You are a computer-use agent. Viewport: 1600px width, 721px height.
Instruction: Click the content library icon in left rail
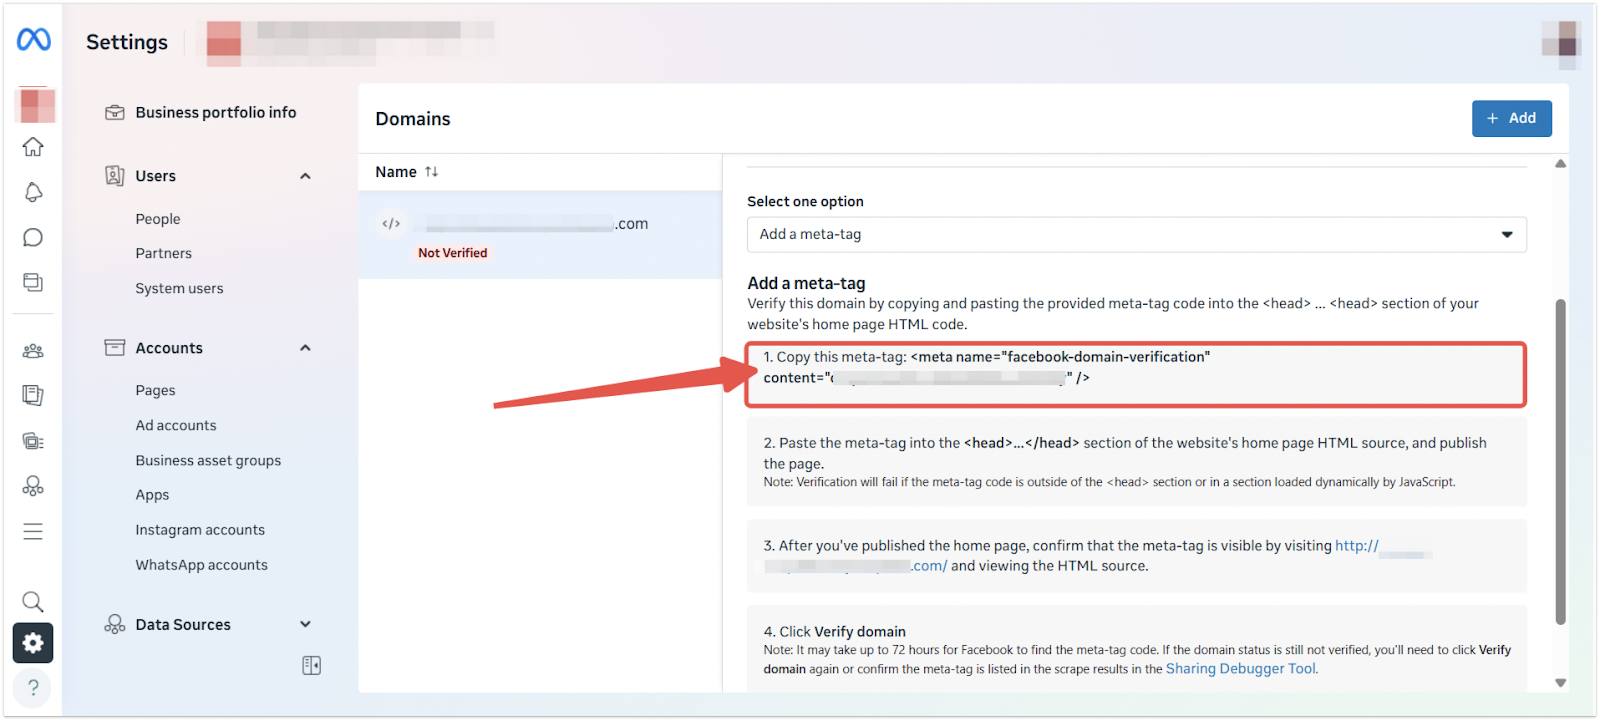pos(33,282)
